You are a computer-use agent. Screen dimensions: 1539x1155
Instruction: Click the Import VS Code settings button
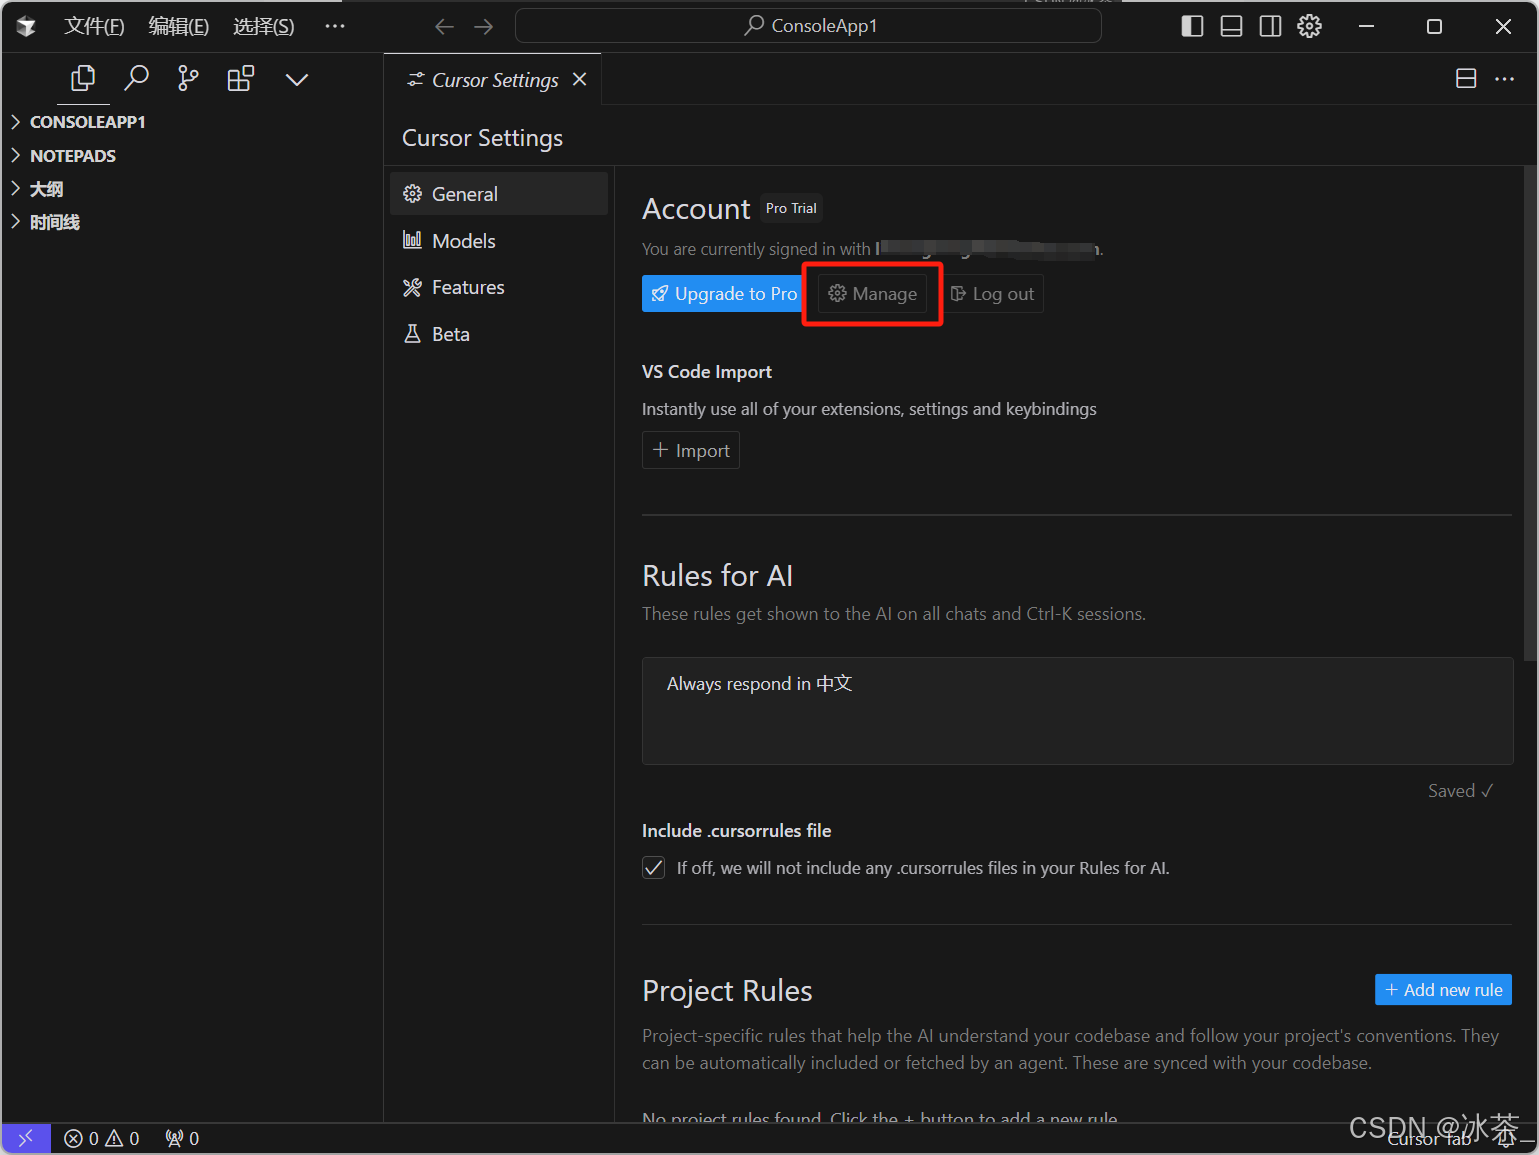[x=691, y=451]
